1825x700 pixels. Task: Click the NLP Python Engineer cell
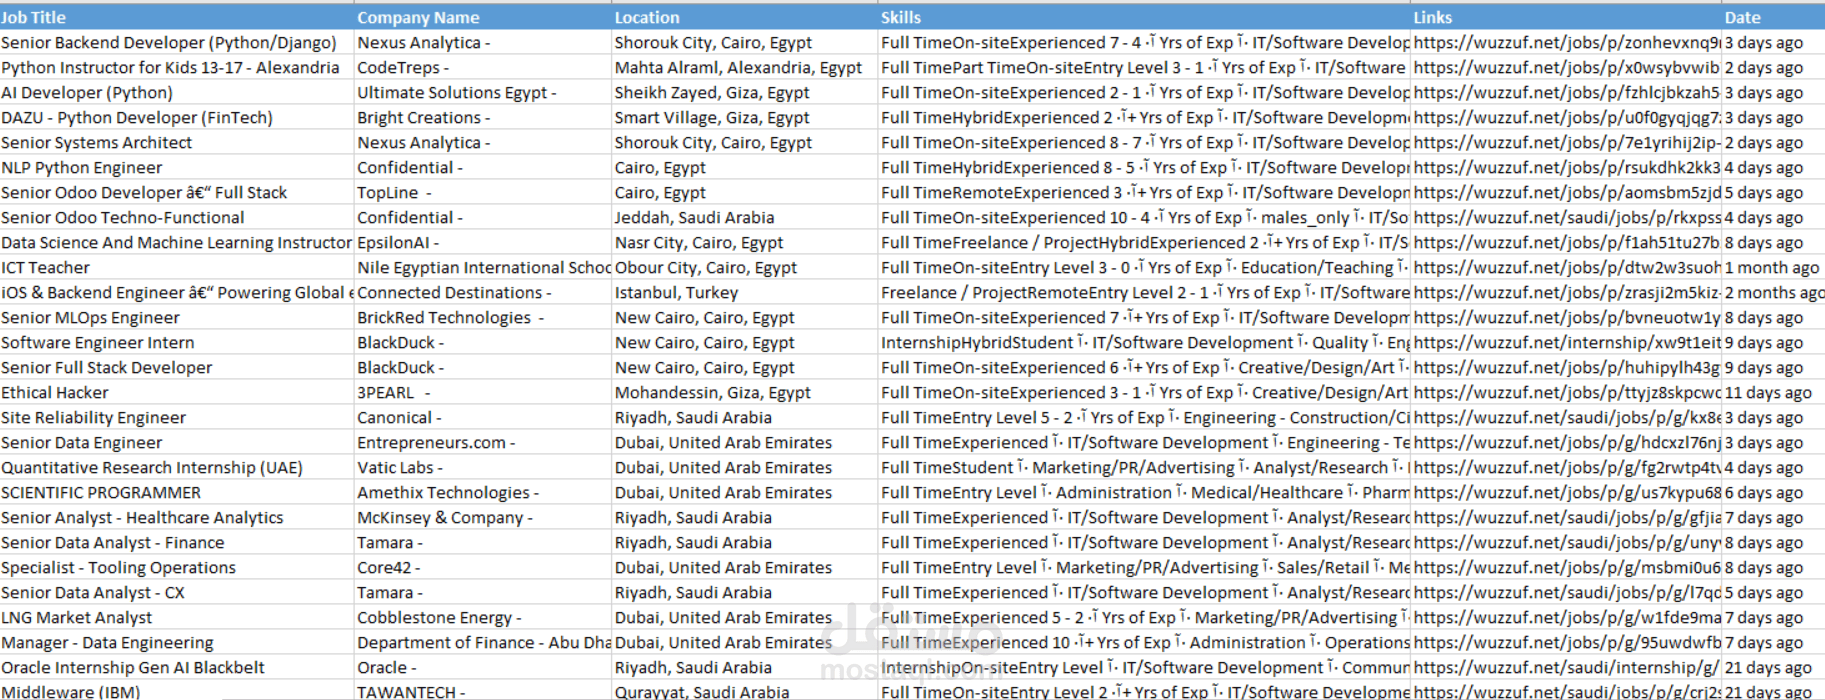(x=177, y=167)
